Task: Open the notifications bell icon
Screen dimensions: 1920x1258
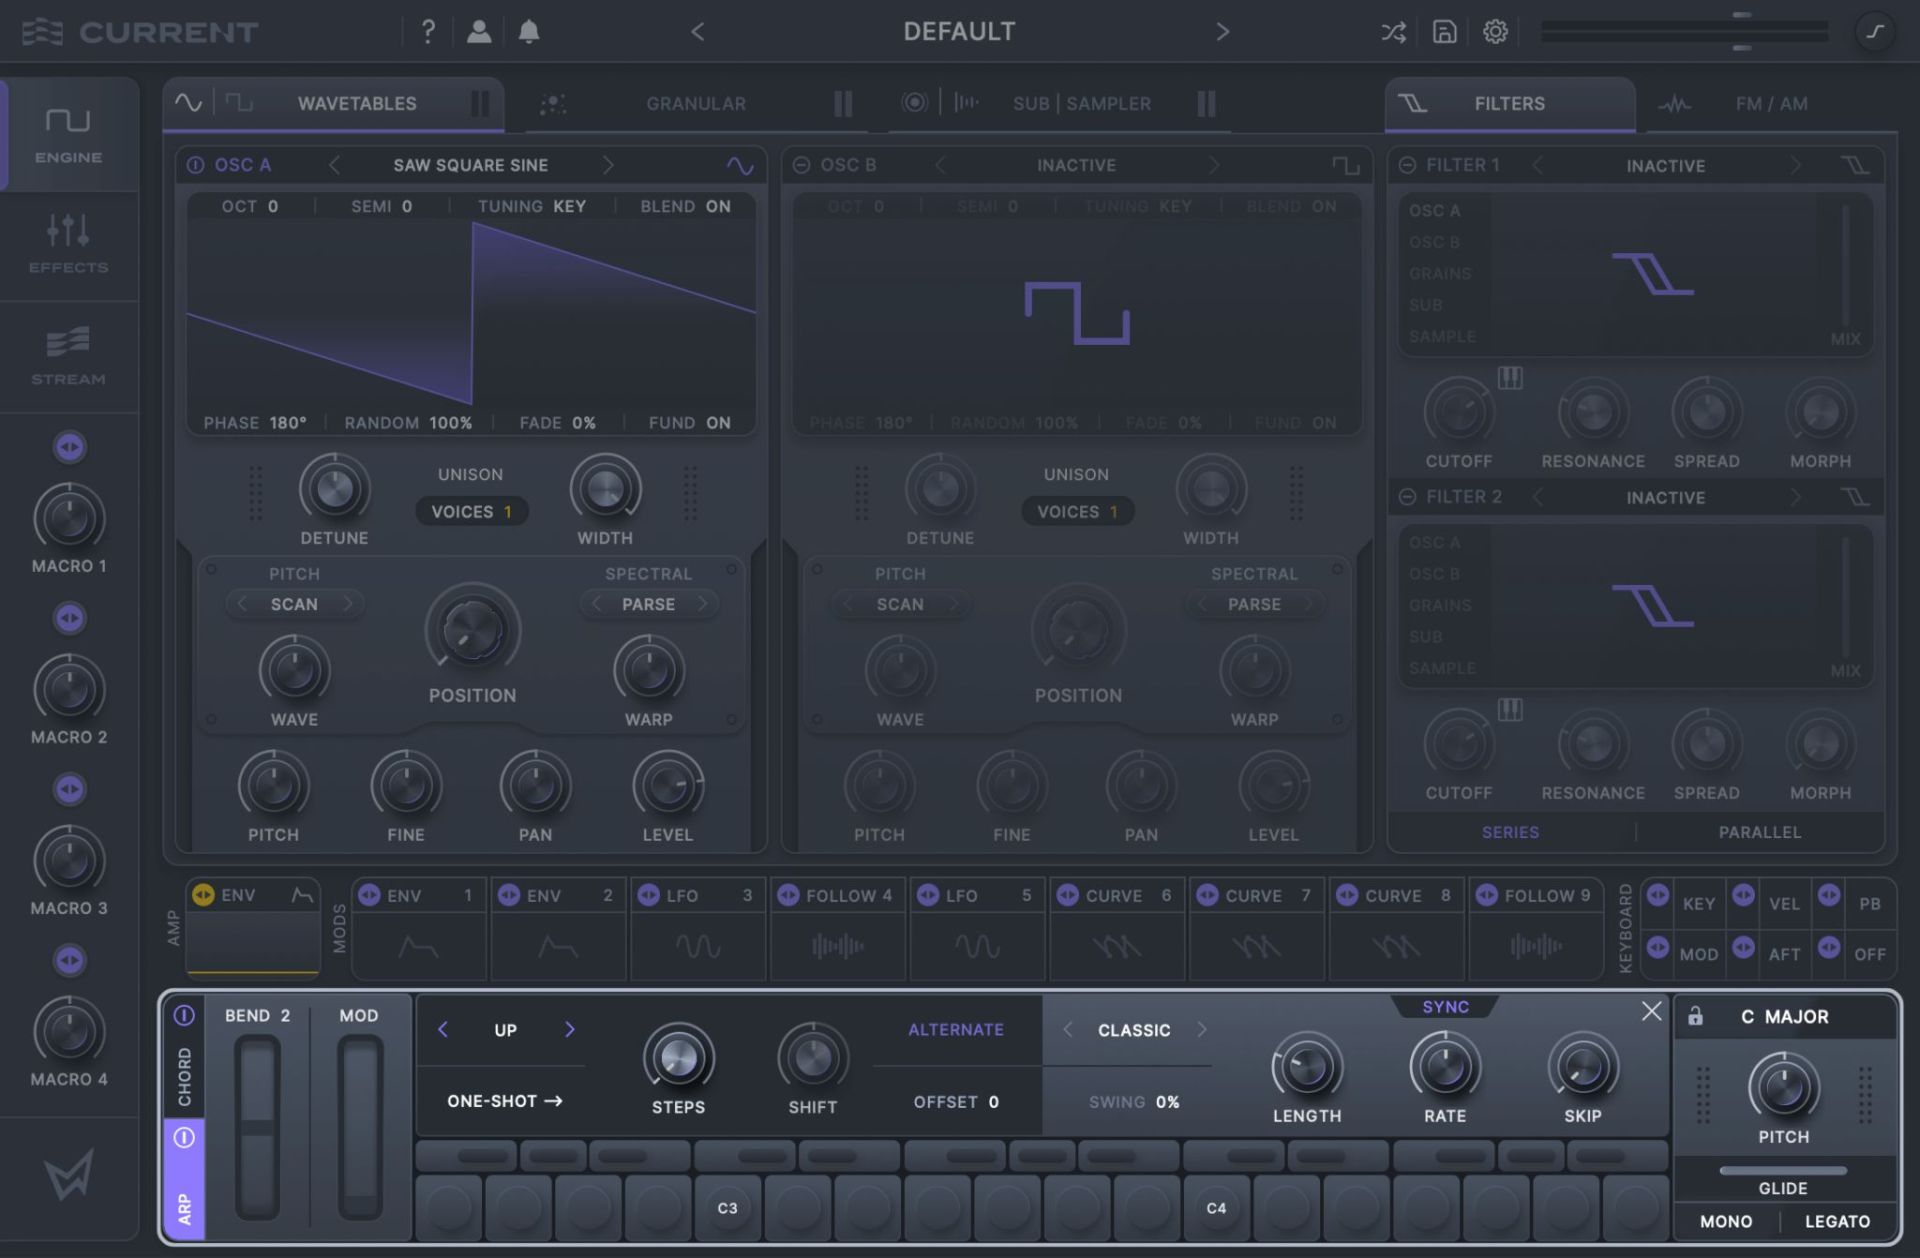Action: pyautogui.click(x=529, y=31)
